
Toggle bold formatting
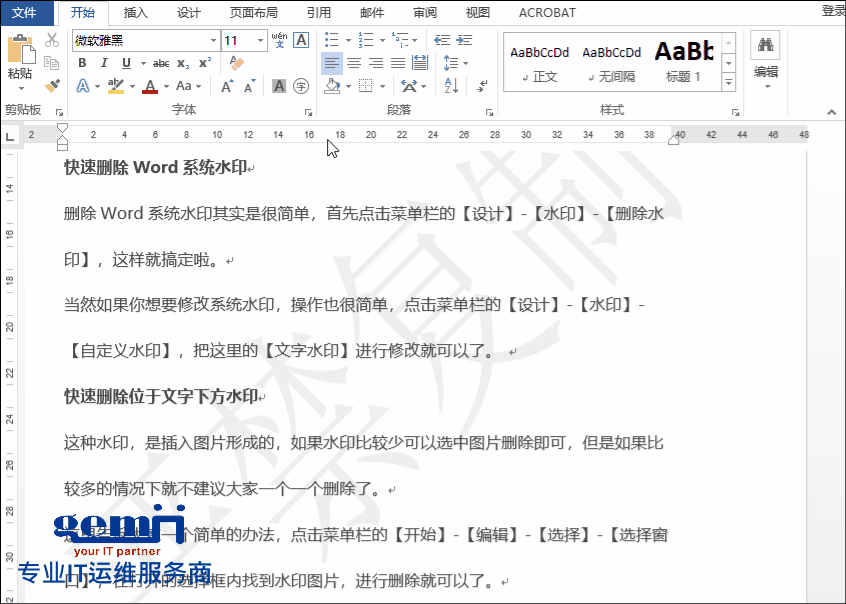[x=83, y=62]
